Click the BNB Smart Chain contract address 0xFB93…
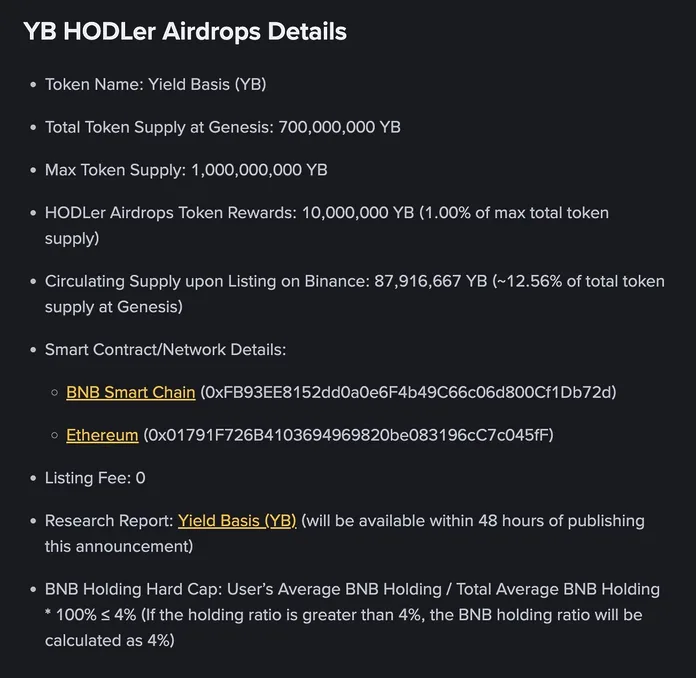Viewport: 696px width, 678px height. click(x=408, y=392)
